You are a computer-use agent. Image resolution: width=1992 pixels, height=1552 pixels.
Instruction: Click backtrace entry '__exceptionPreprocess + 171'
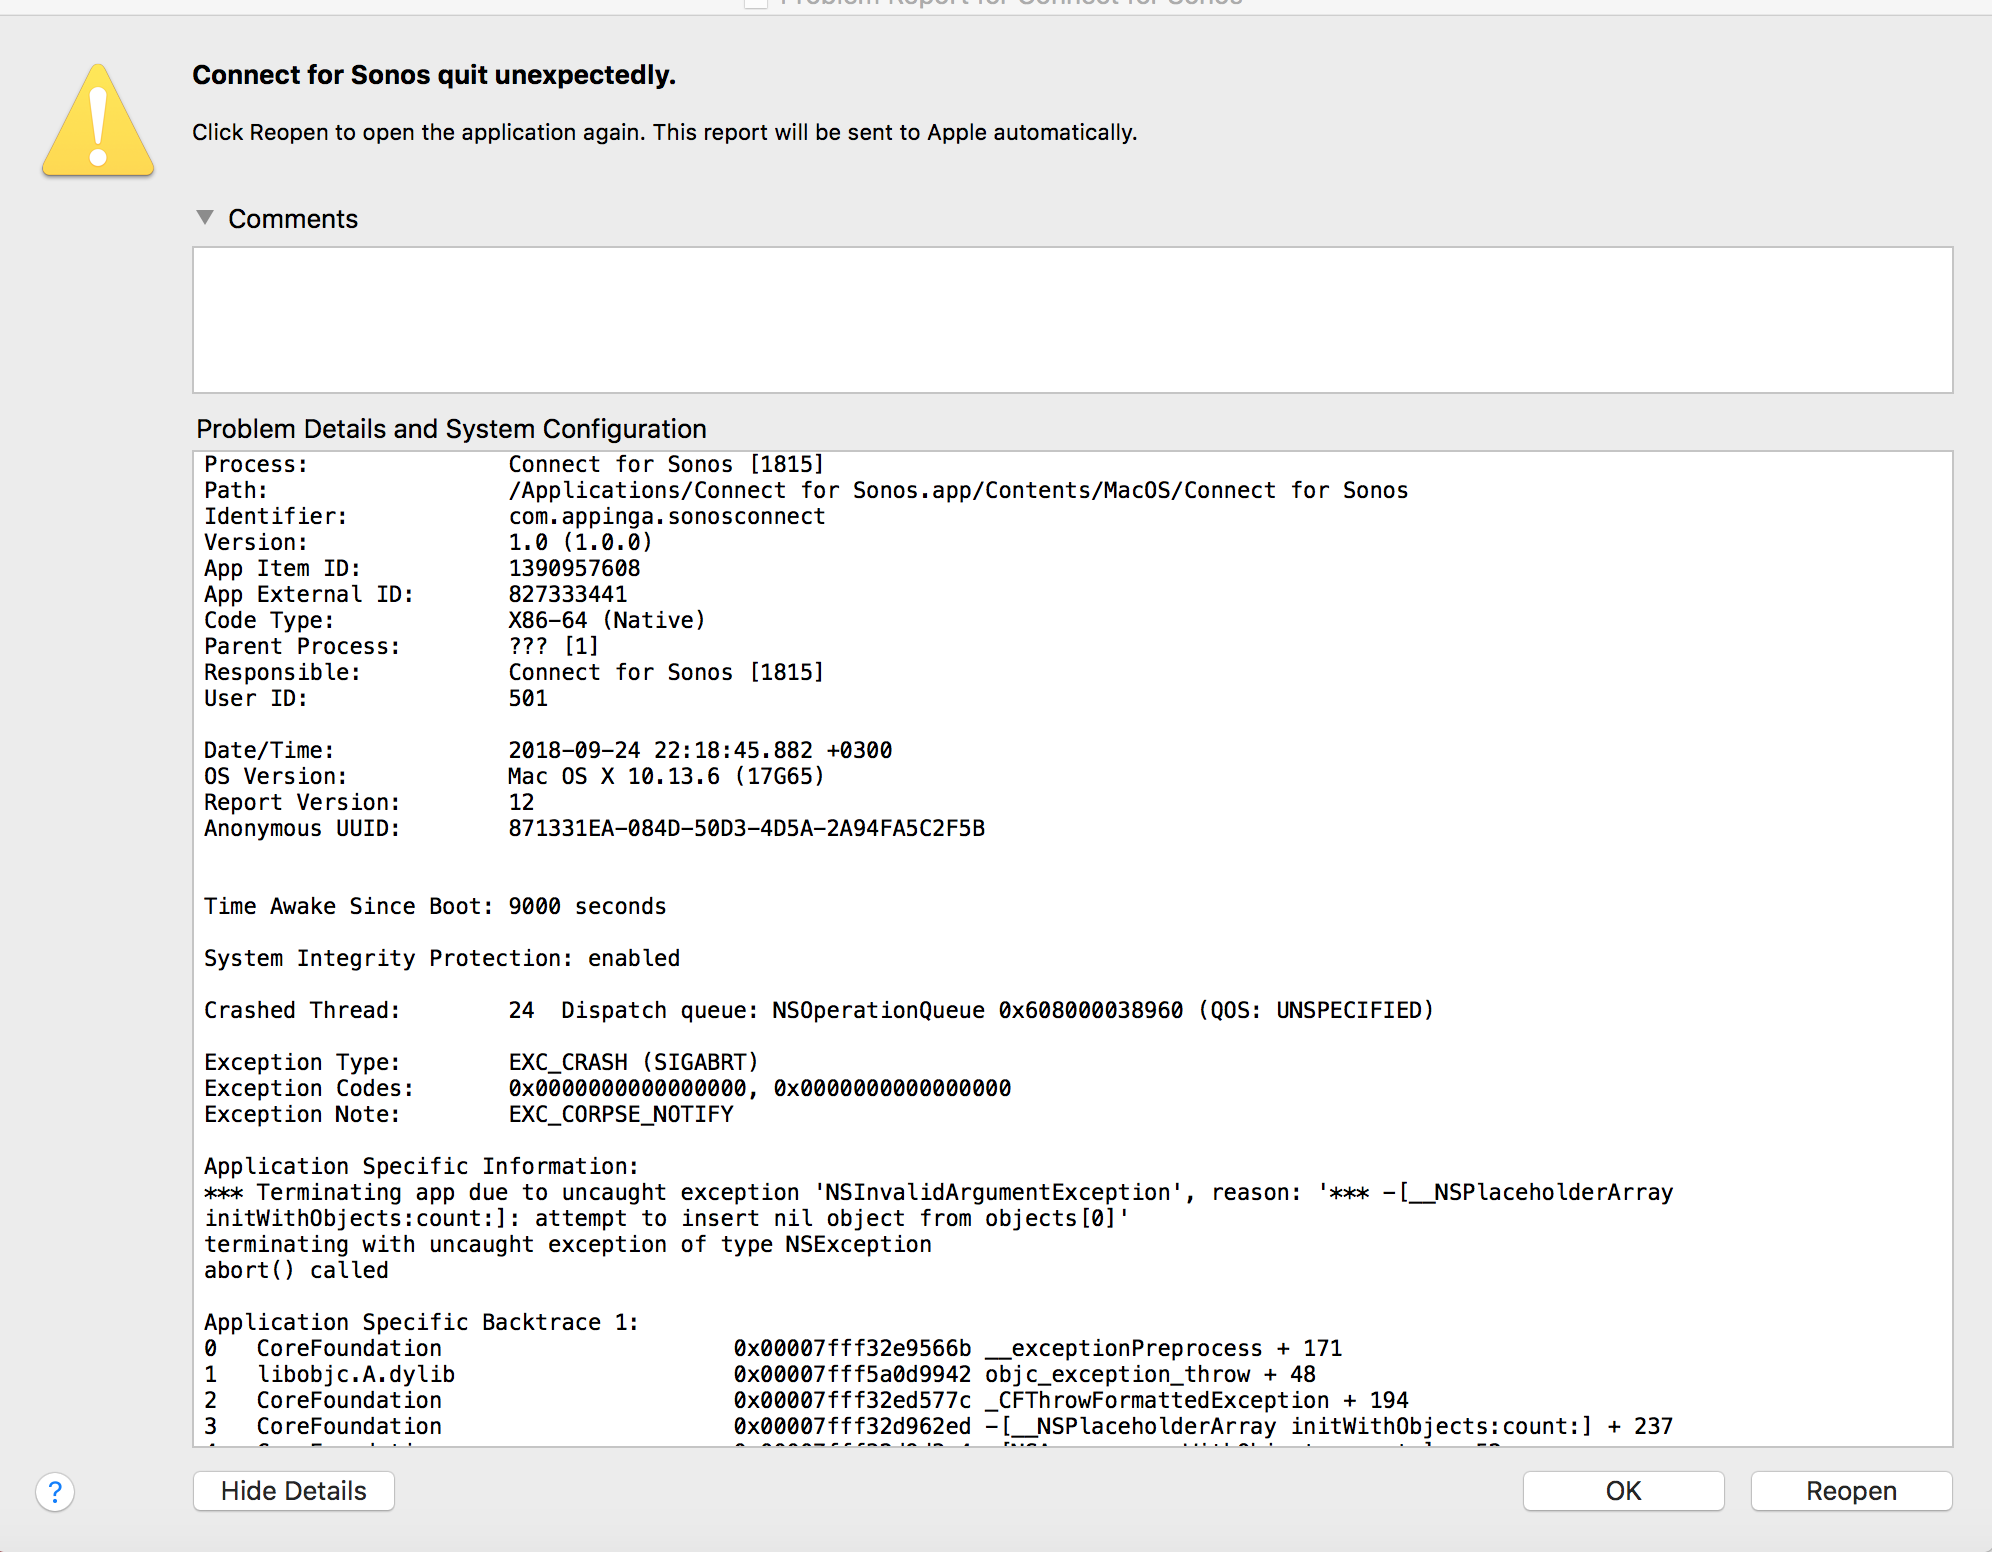(x=1164, y=1348)
